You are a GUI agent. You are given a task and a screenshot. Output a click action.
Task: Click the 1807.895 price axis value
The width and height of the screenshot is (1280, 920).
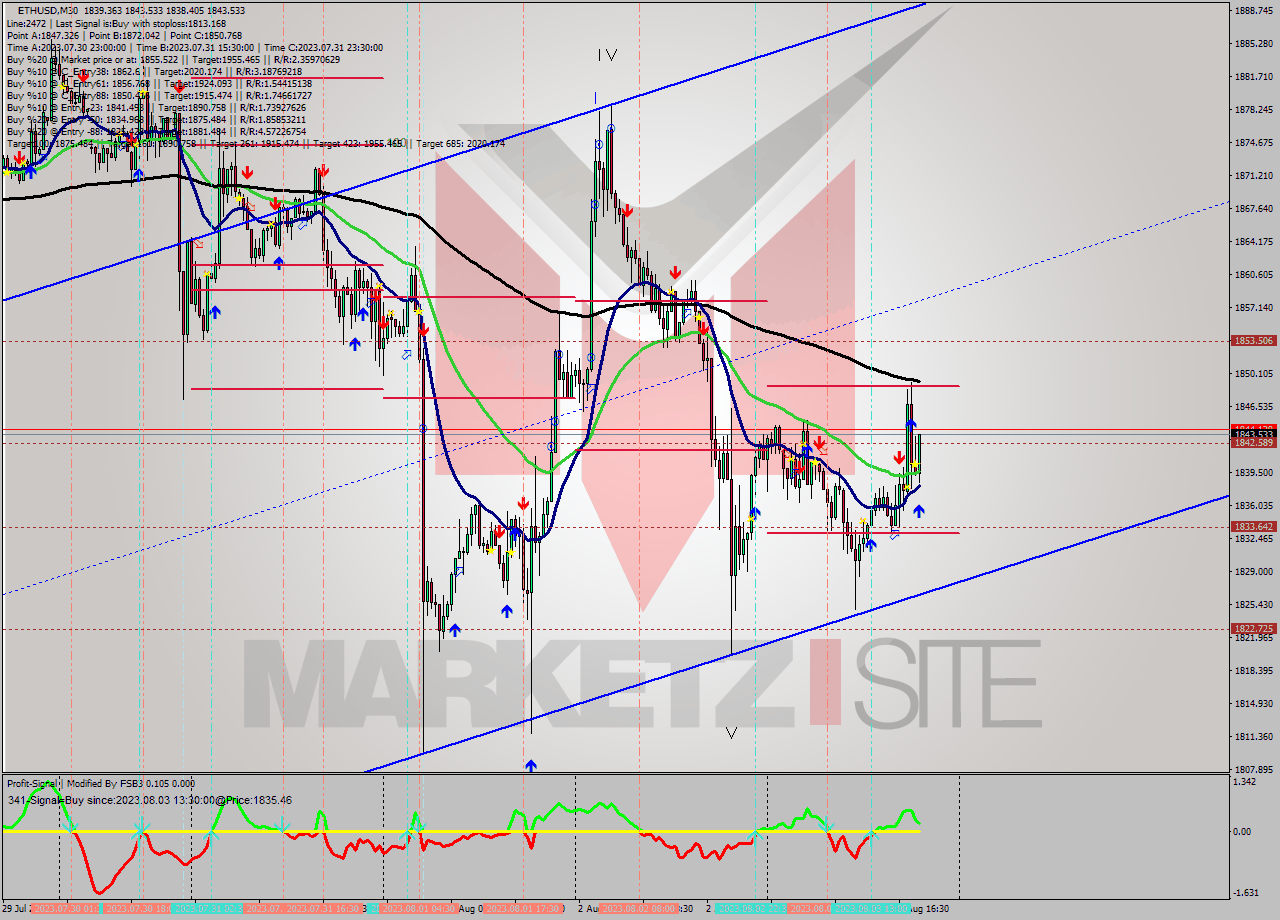[1253, 769]
